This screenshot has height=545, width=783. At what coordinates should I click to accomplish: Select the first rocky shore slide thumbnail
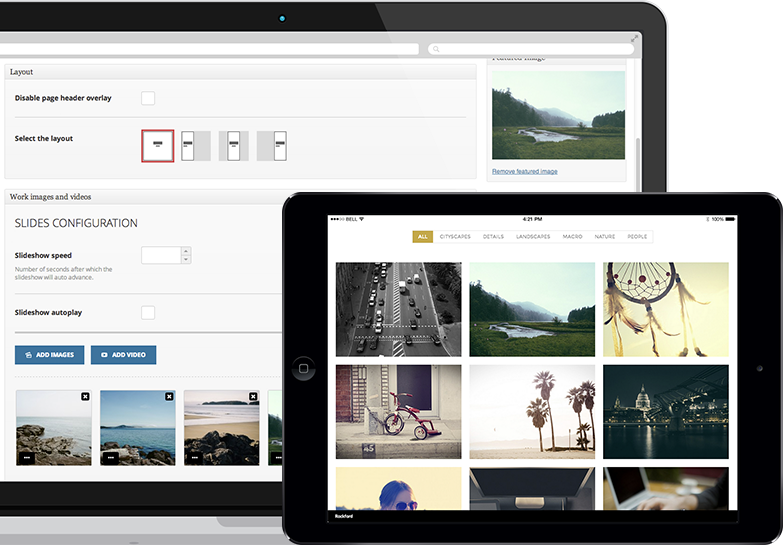tap(54, 428)
